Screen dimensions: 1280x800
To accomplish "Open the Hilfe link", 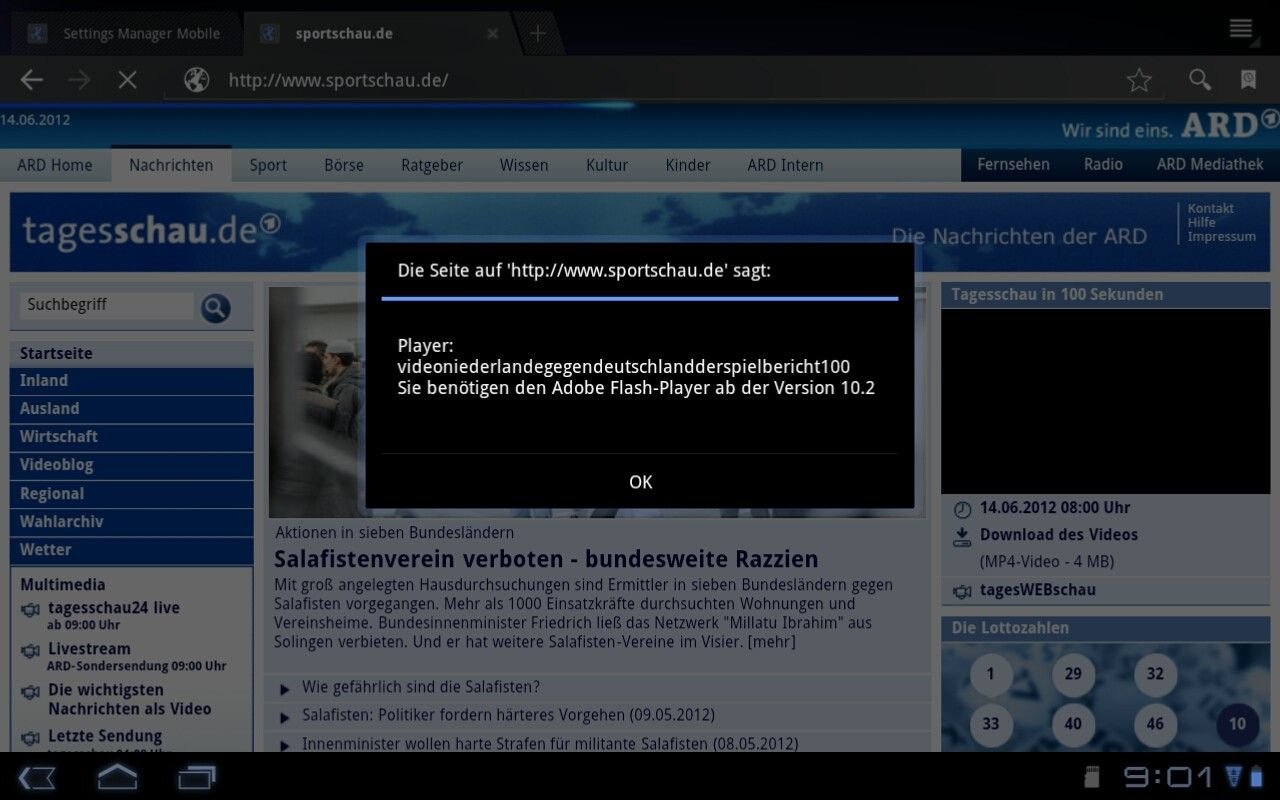I will [1202, 222].
